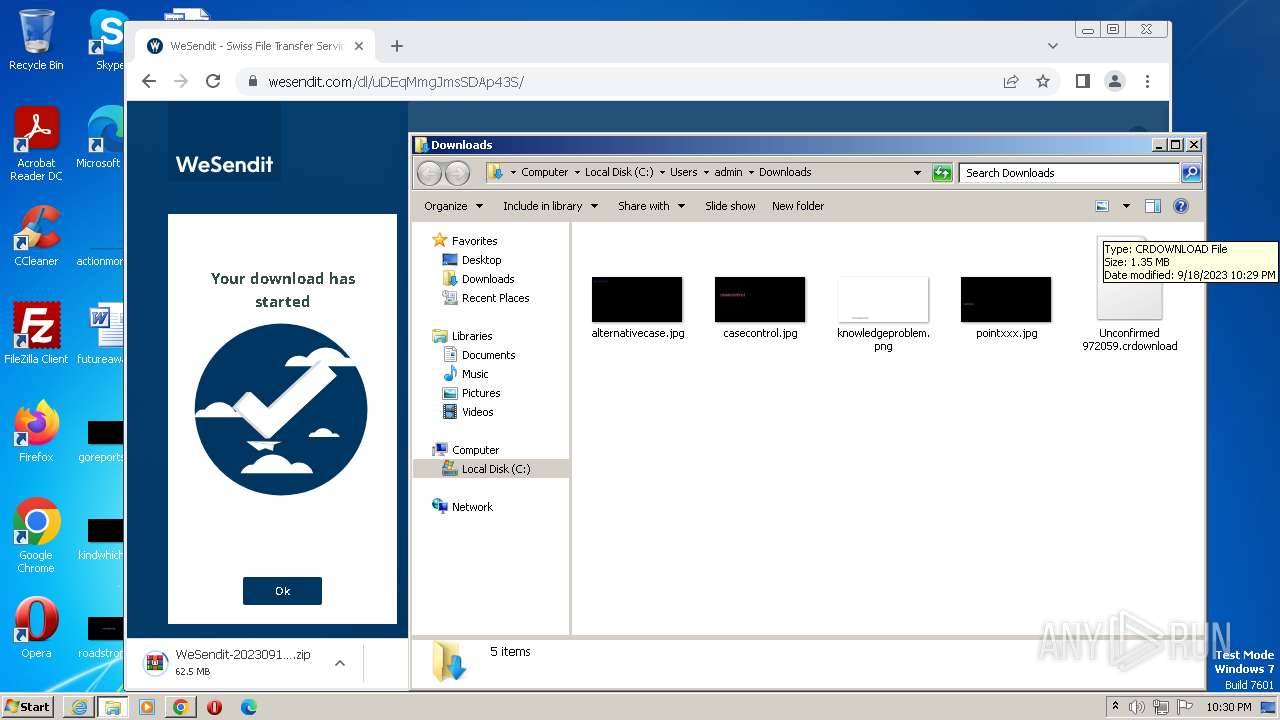Open the Share with menu
This screenshot has height=720, width=1280.
coord(651,206)
